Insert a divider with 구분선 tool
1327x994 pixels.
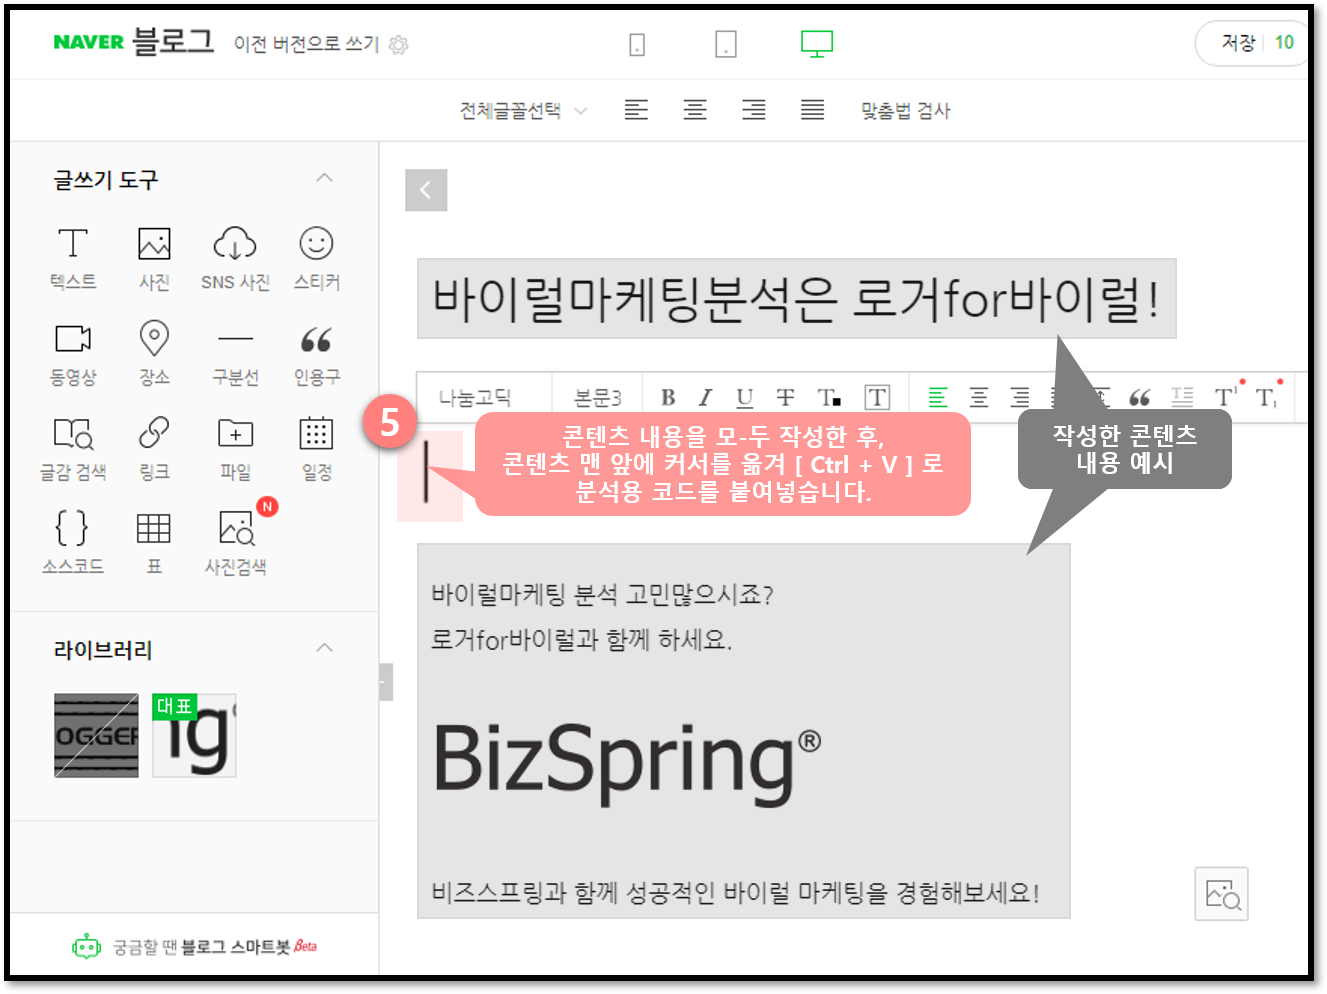(235, 353)
